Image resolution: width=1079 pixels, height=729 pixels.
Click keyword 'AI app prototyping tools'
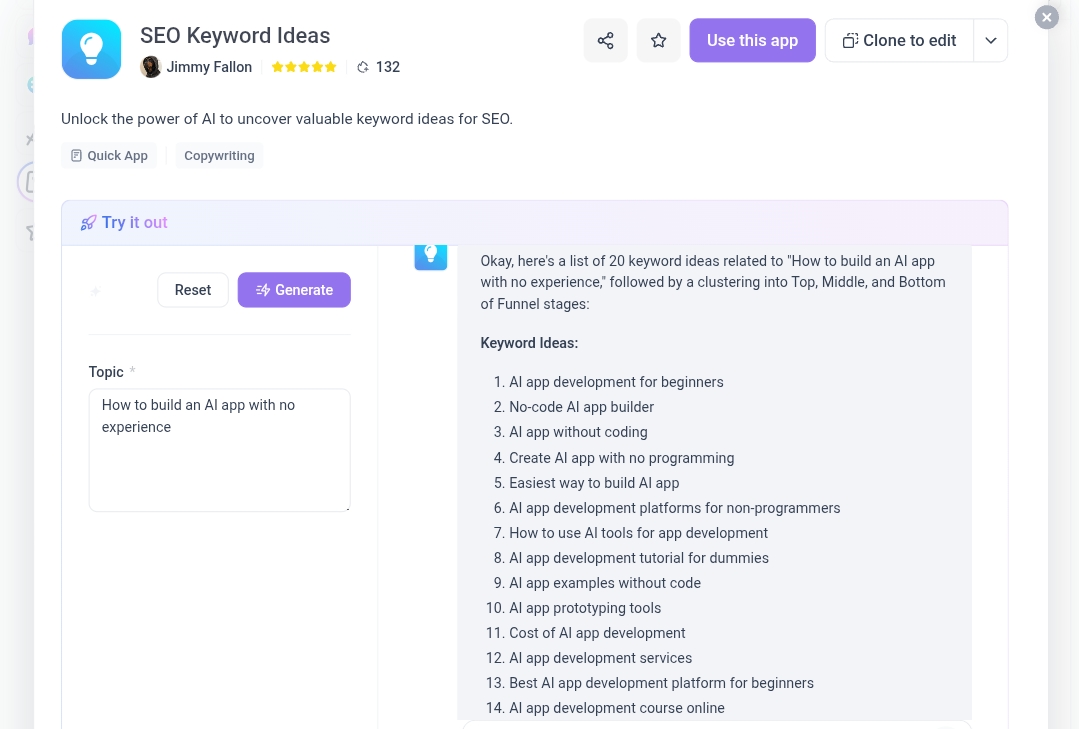tap(585, 608)
